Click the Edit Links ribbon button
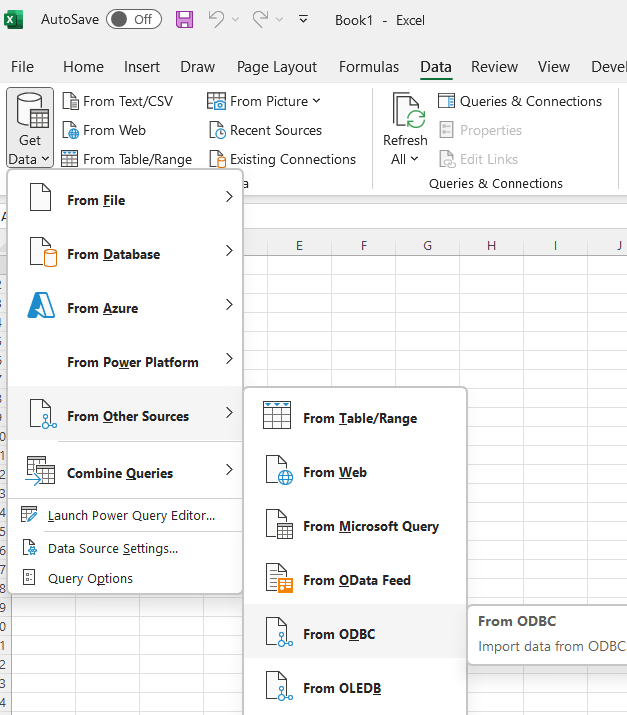This screenshot has width=627, height=715. tap(478, 159)
